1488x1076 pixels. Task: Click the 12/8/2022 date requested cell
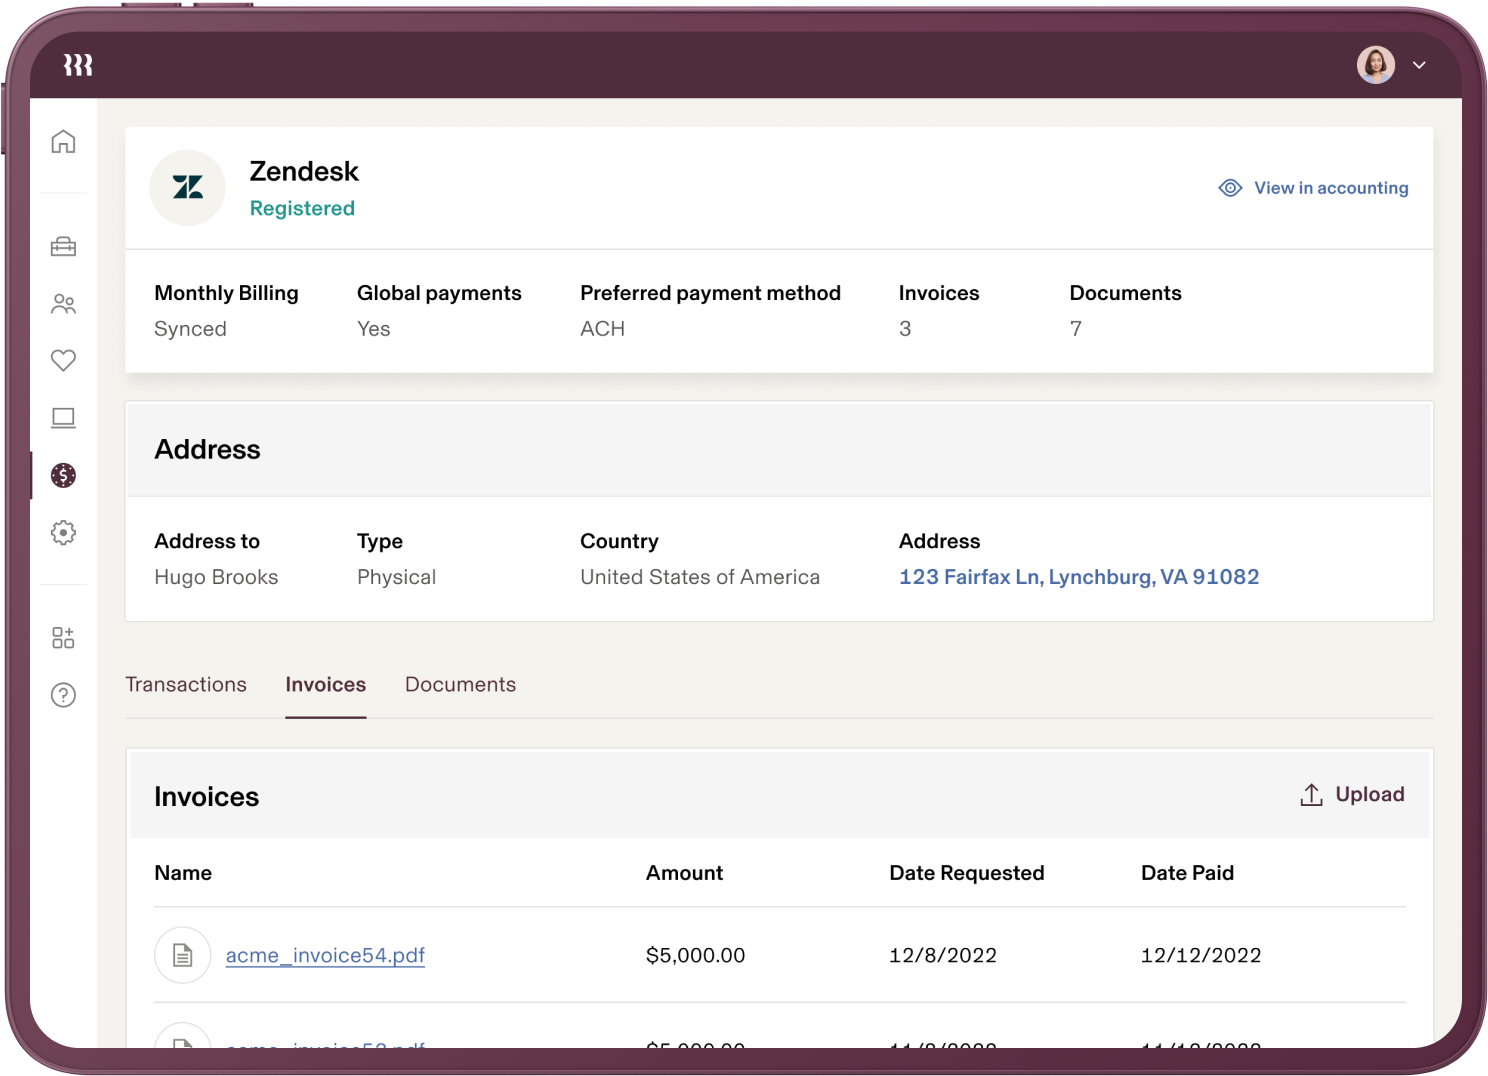[943, 955]
